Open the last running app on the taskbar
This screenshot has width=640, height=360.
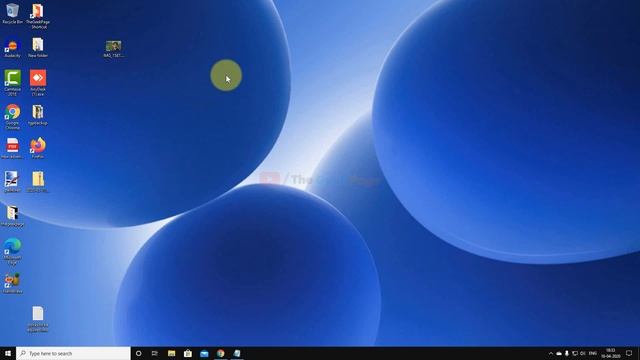click(237, 353)
